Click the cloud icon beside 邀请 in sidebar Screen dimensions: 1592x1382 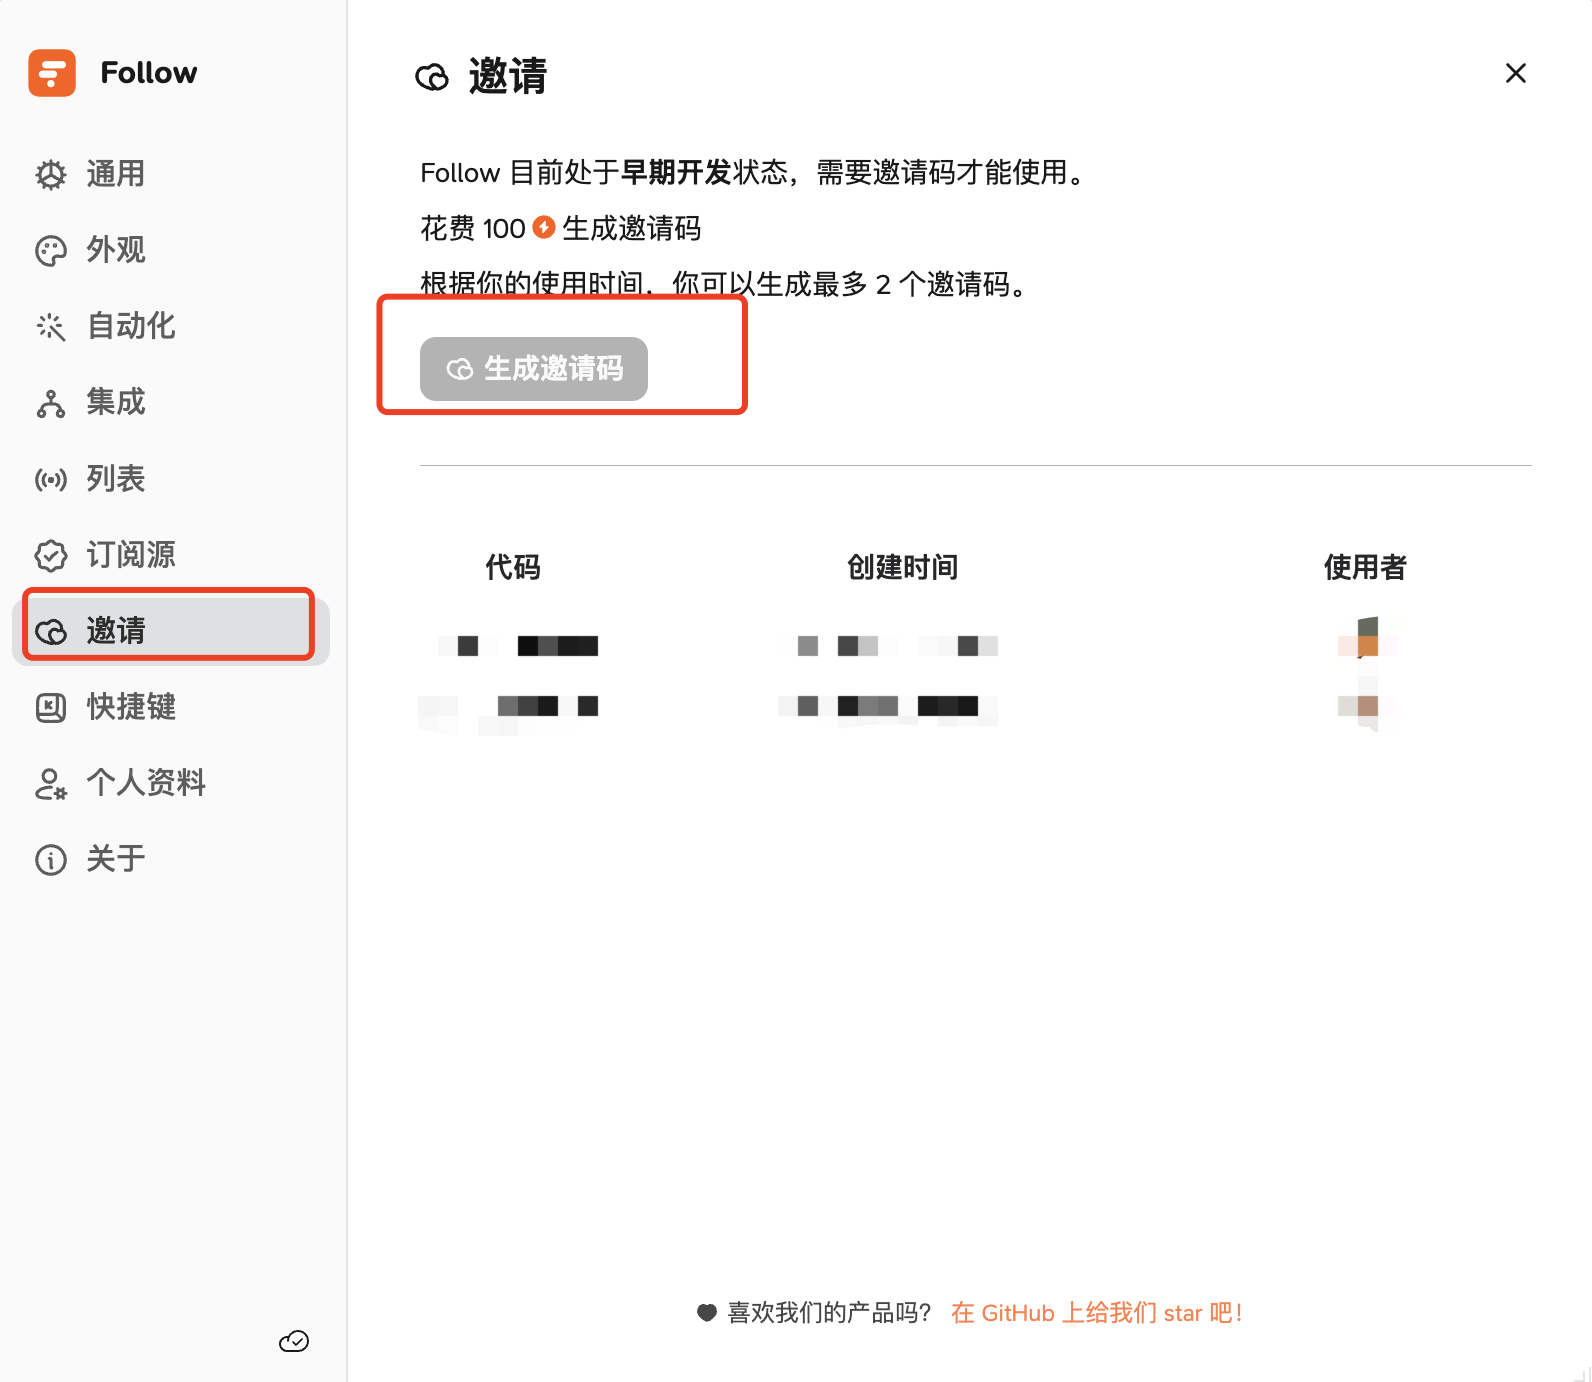tap(51, 632)
